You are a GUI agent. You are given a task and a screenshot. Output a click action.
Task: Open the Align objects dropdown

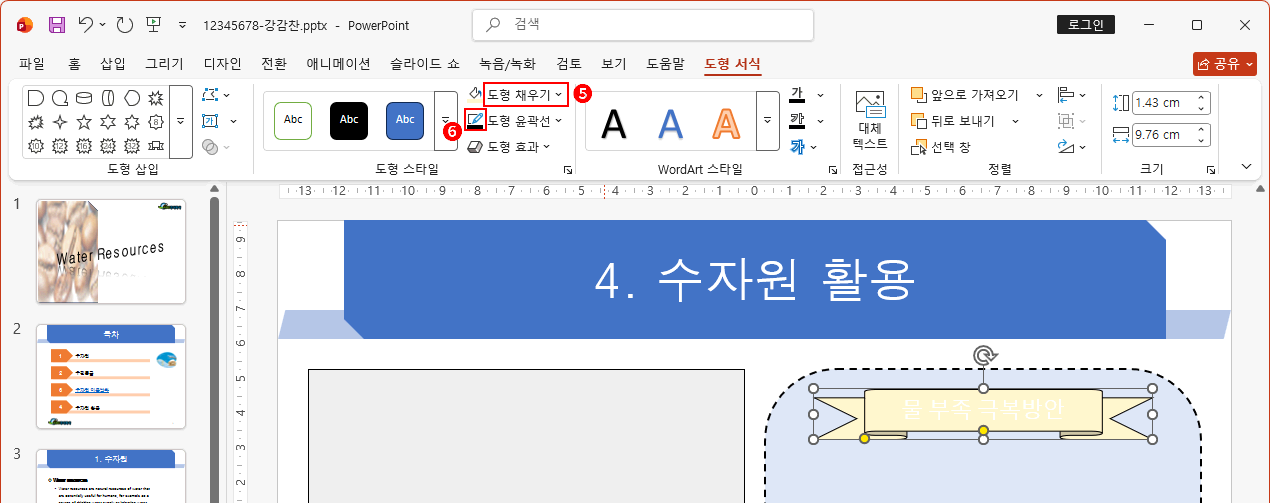pos(1072,95)
